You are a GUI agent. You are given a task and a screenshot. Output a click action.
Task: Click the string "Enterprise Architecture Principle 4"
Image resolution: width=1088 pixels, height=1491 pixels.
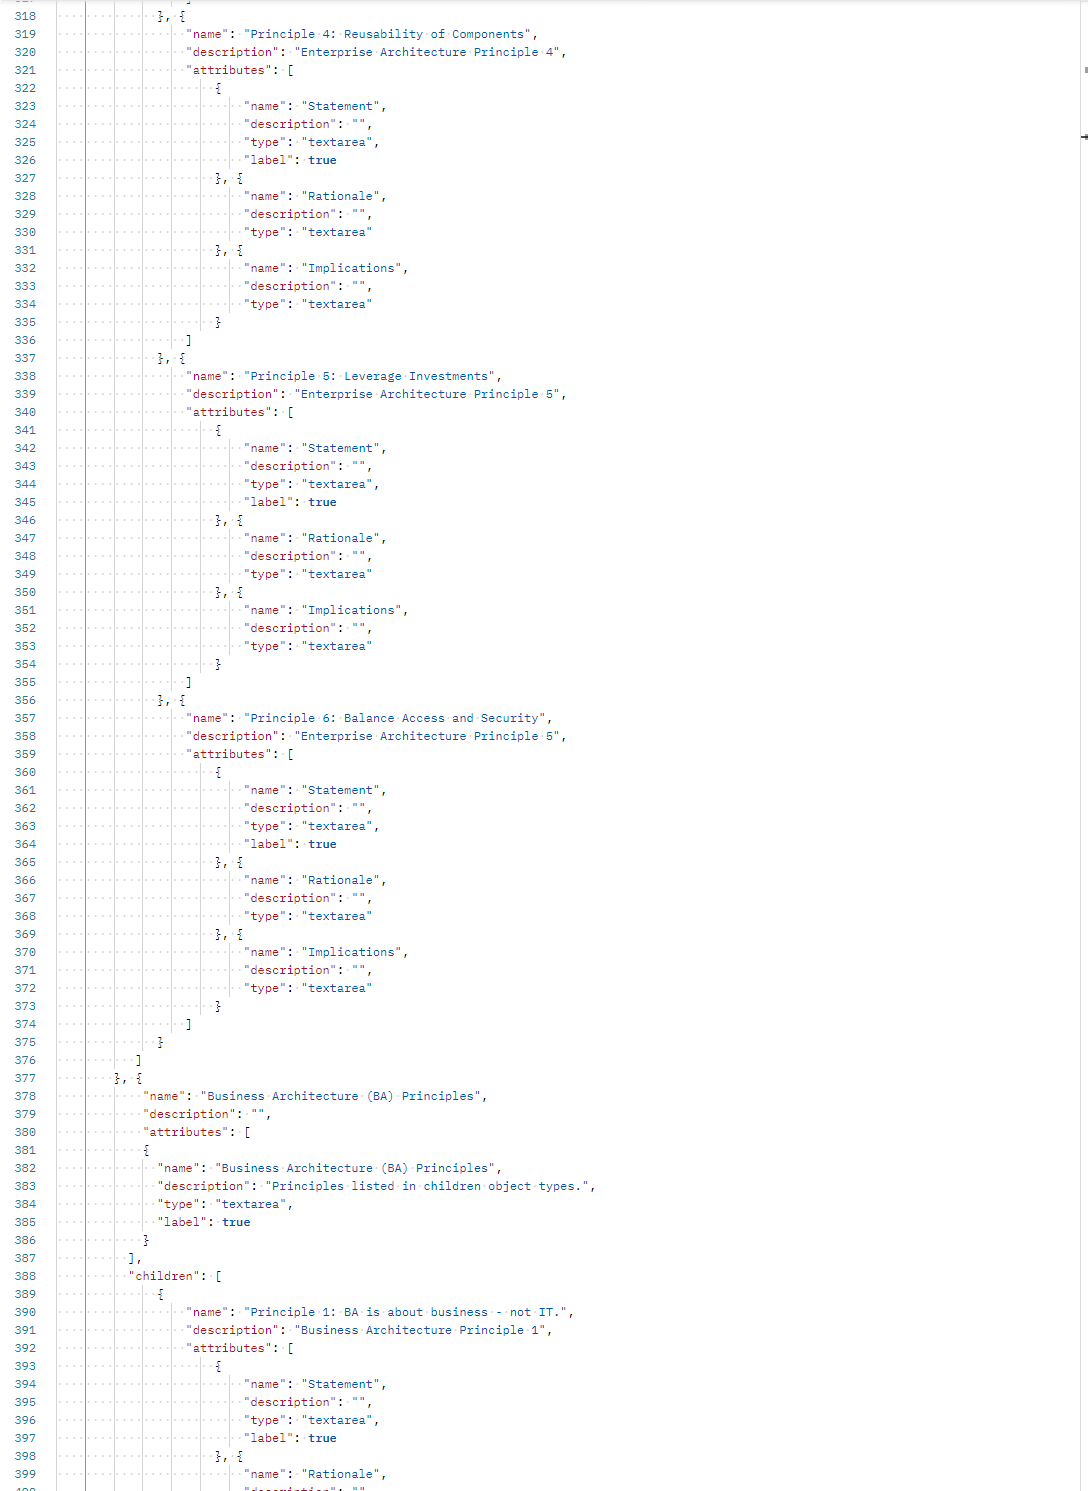click(x=427, y=52)
